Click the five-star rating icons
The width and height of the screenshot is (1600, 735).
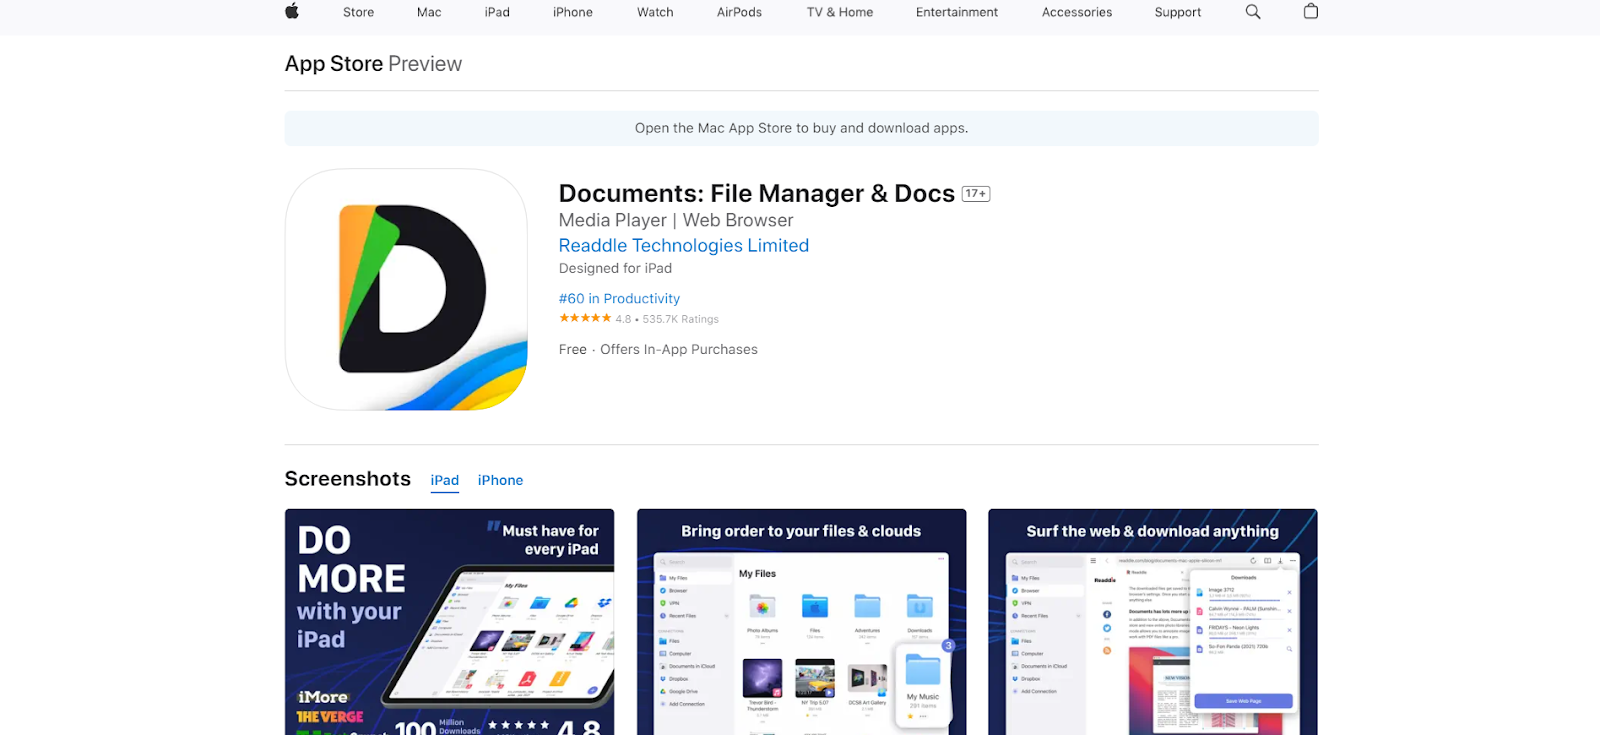(x=585, y=318)
